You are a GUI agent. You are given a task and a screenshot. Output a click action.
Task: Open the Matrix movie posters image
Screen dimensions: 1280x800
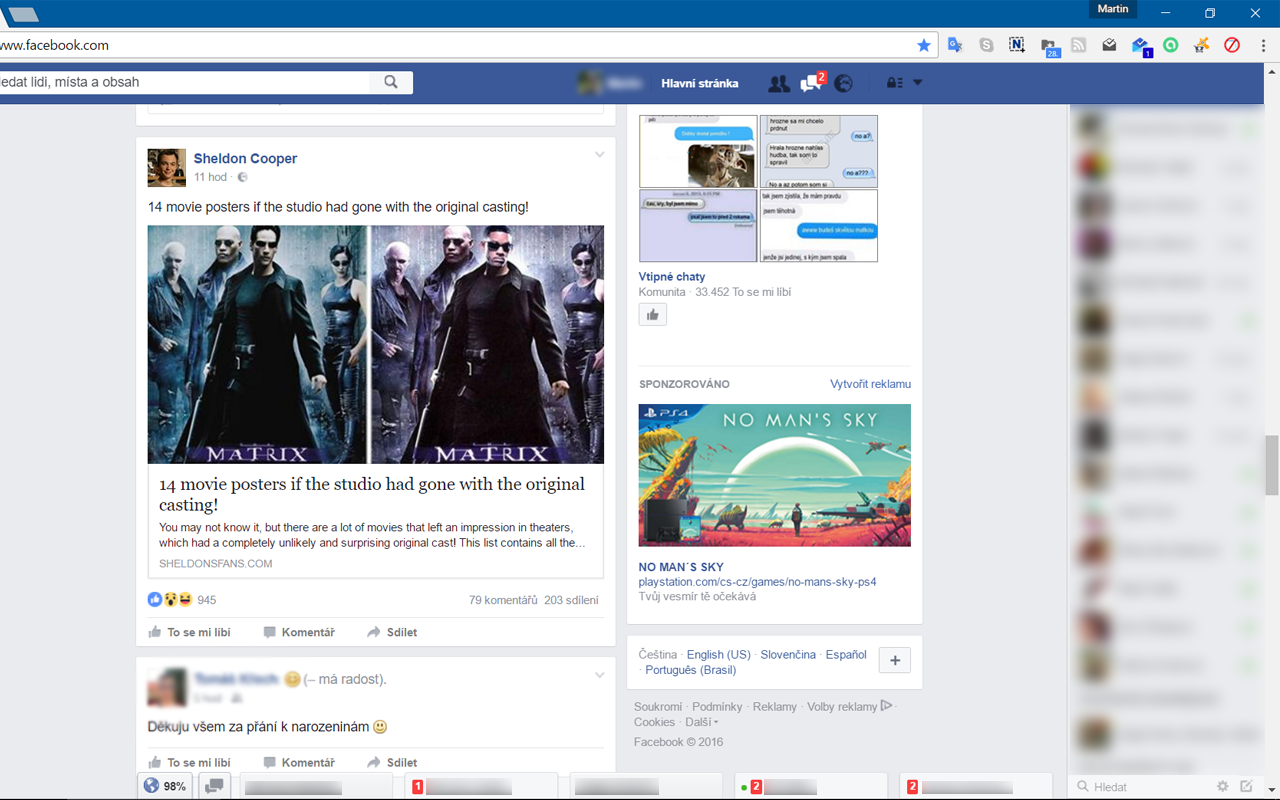[x=376, y=344]
